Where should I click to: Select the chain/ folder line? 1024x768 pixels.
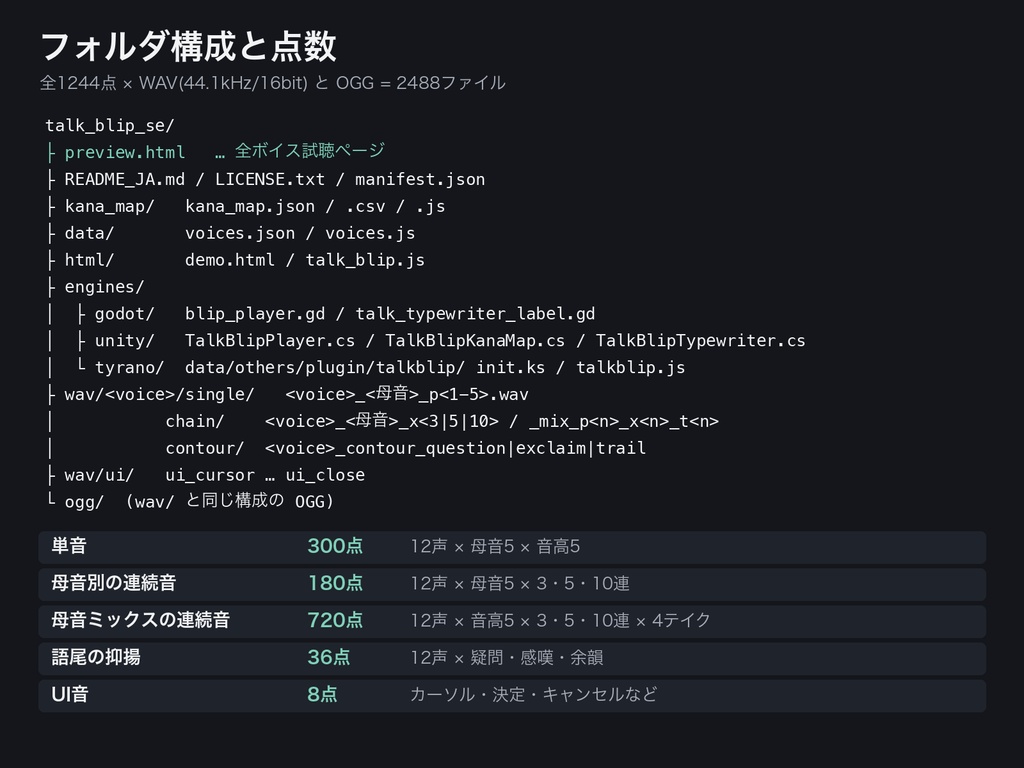[x=195, y=421]
